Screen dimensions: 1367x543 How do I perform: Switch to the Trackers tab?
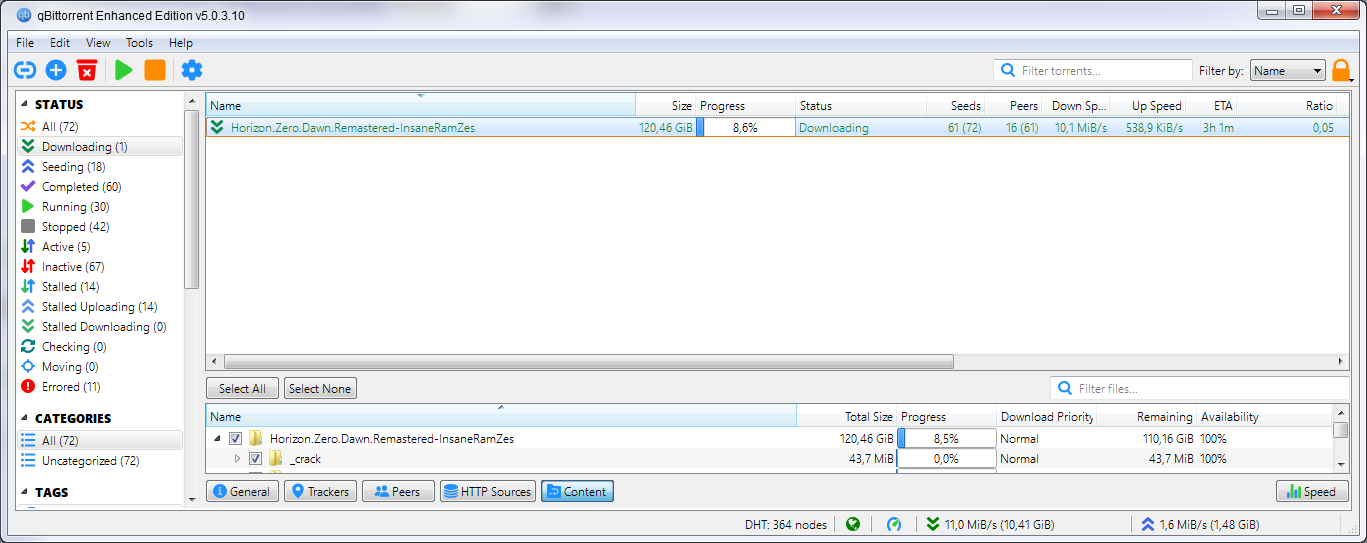(320, 491)
